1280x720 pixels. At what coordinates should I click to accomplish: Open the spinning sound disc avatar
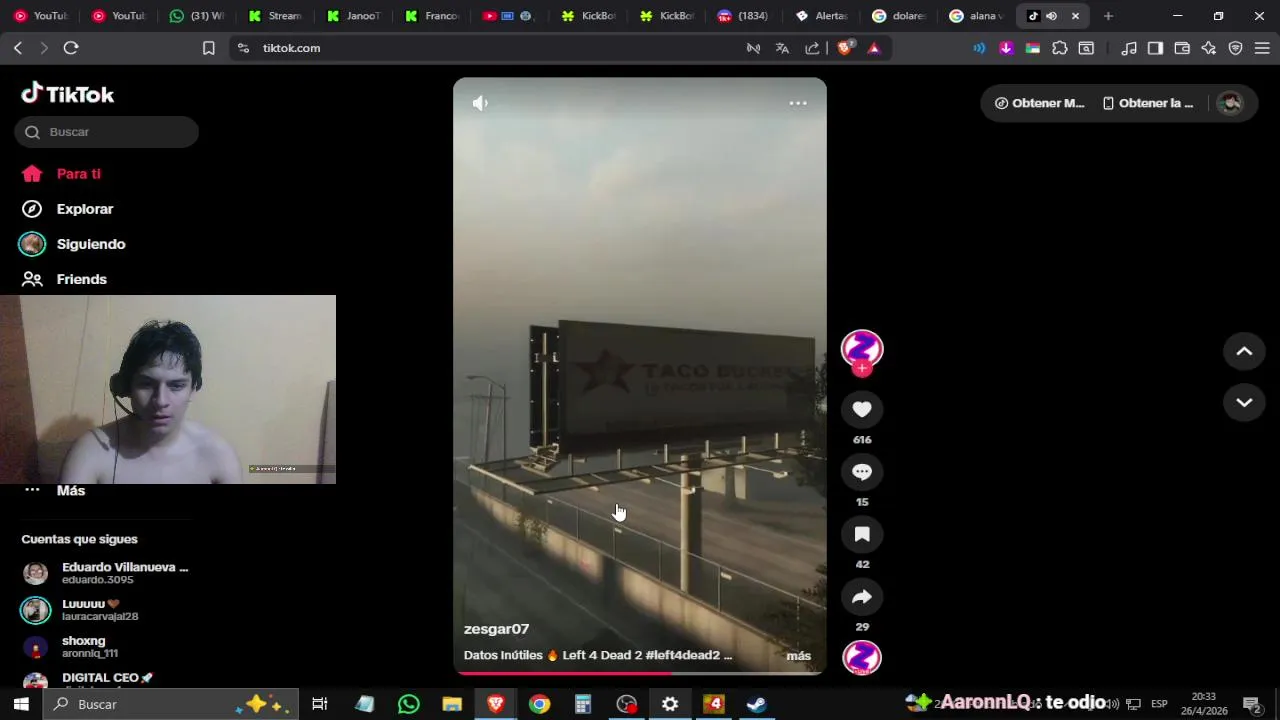862,657
